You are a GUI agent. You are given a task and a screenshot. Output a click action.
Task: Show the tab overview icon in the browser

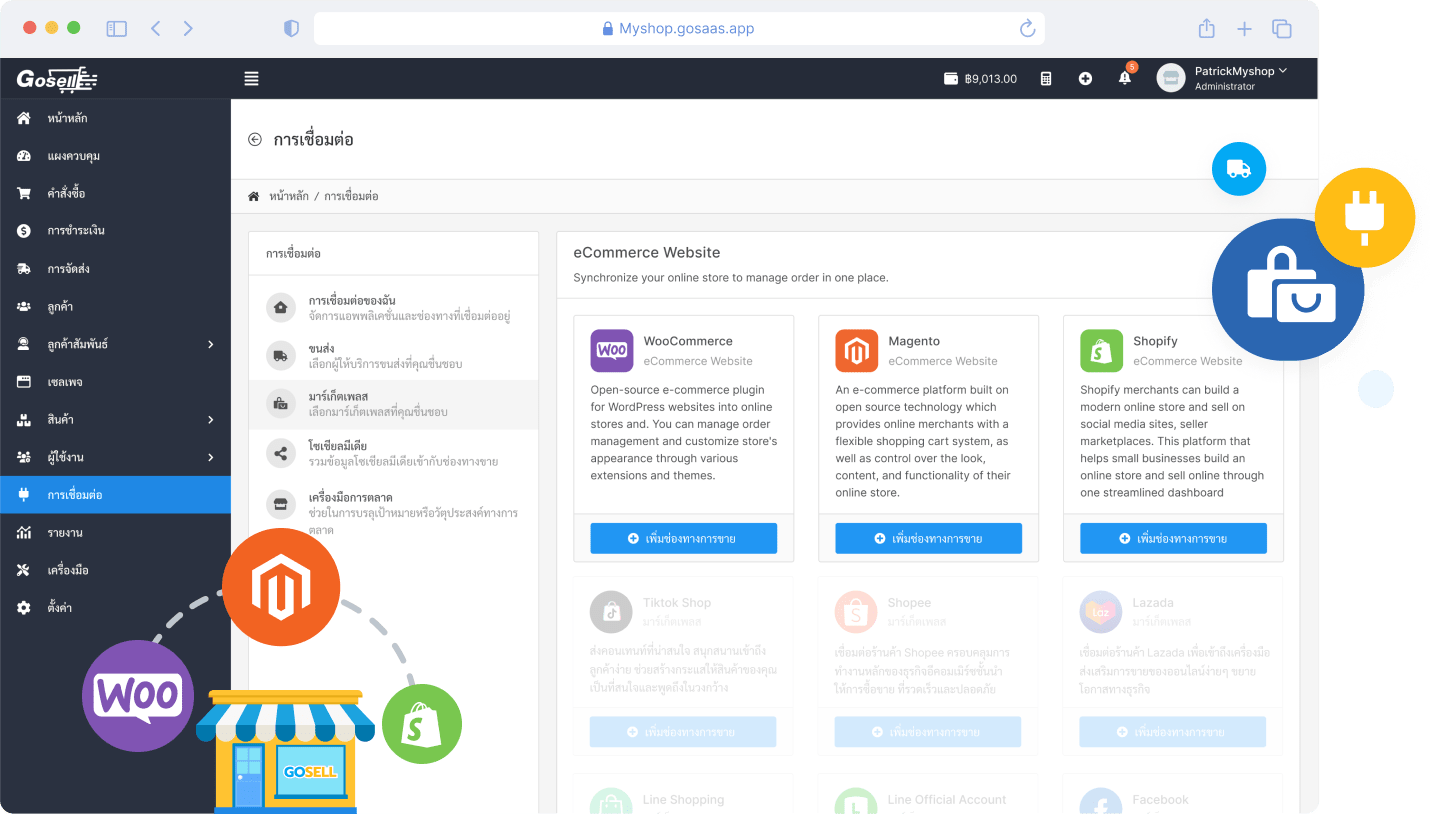click(x=1282, y=29)
